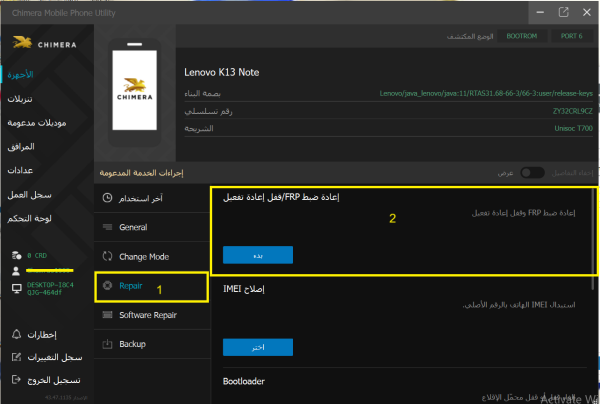The image size is (600, 404).
Task: Open سجل التغييرات changelog
Action: [55, 357]
